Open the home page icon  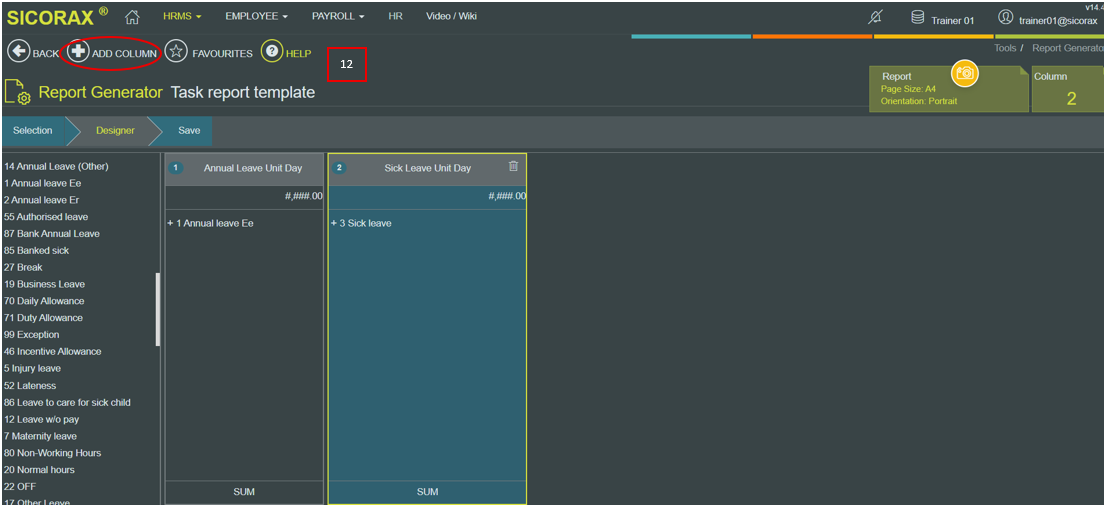(131, 16)
